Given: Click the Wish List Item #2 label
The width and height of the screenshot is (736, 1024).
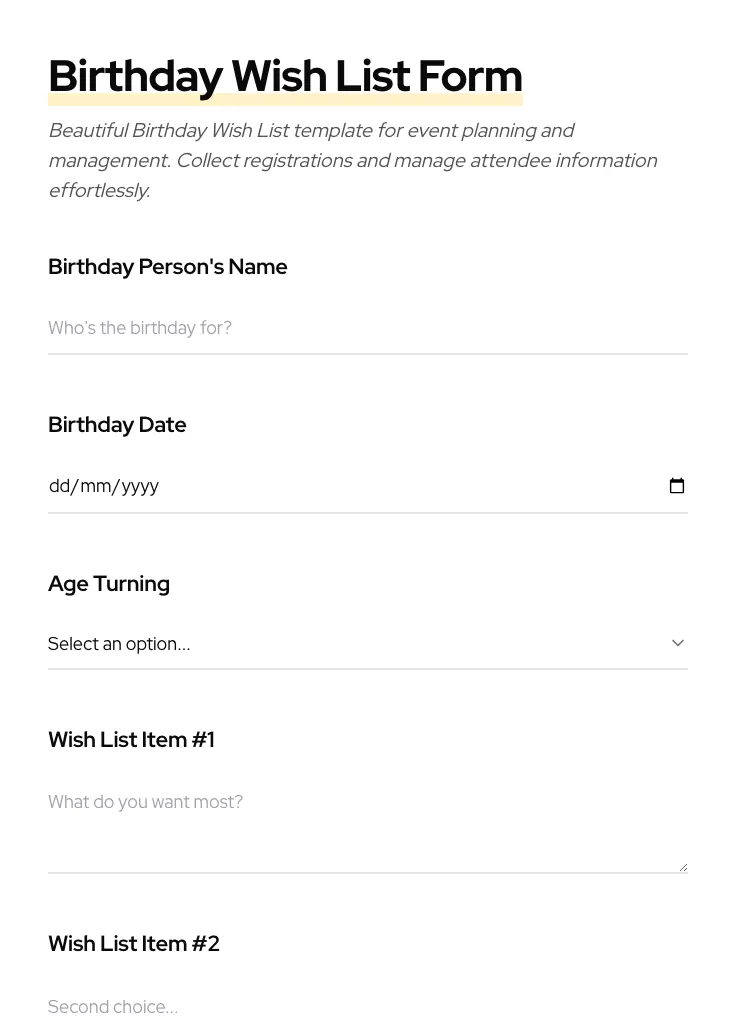Looking at the screenshot, I should click(x=133, y=943).
